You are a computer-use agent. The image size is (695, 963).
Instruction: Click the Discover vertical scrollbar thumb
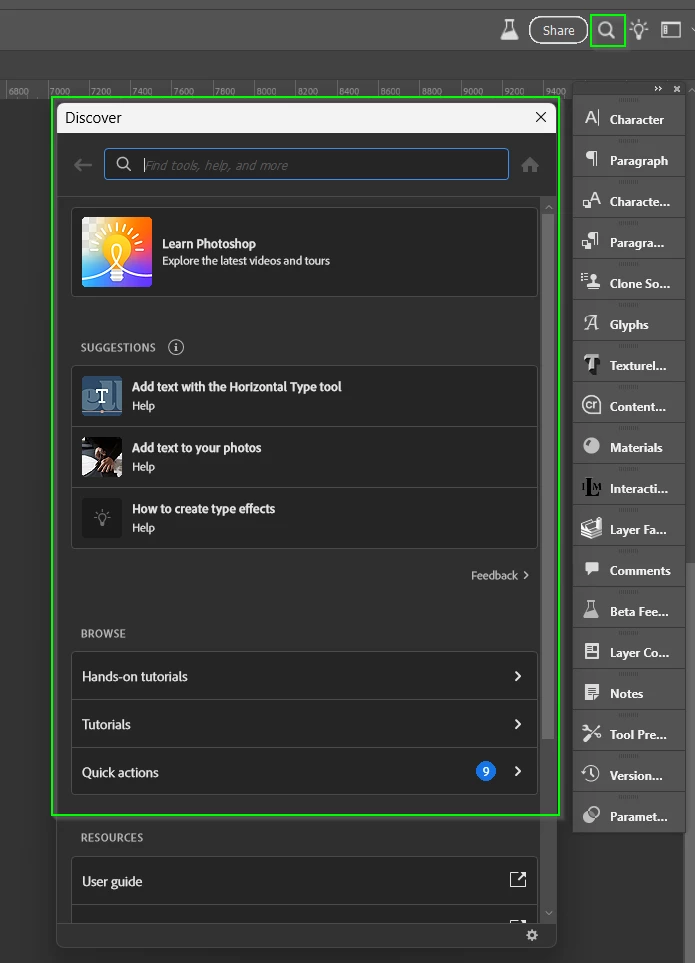(549, 476)
